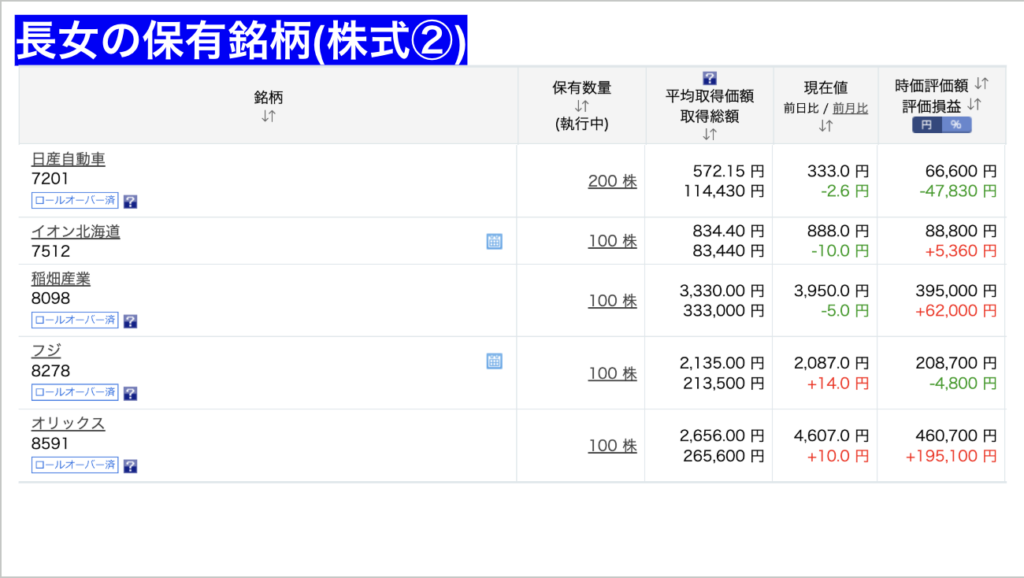Click help icon beside オリックス ロールオーバー済 badge
This screenshot has width=1024, height=578.
(x=130, y=466)
